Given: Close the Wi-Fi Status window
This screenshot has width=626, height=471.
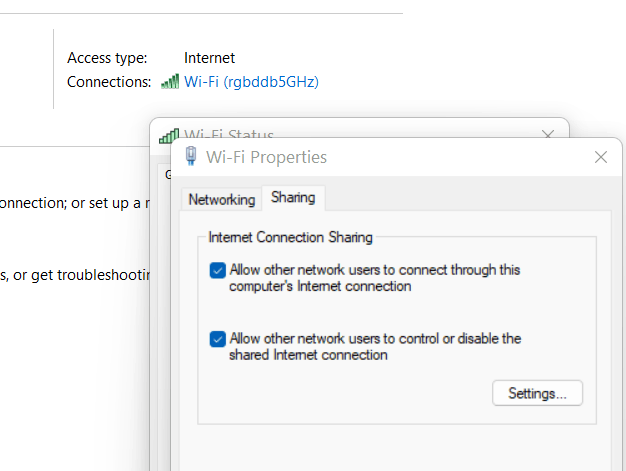Looking at the screenshot, I should [548, 133].
